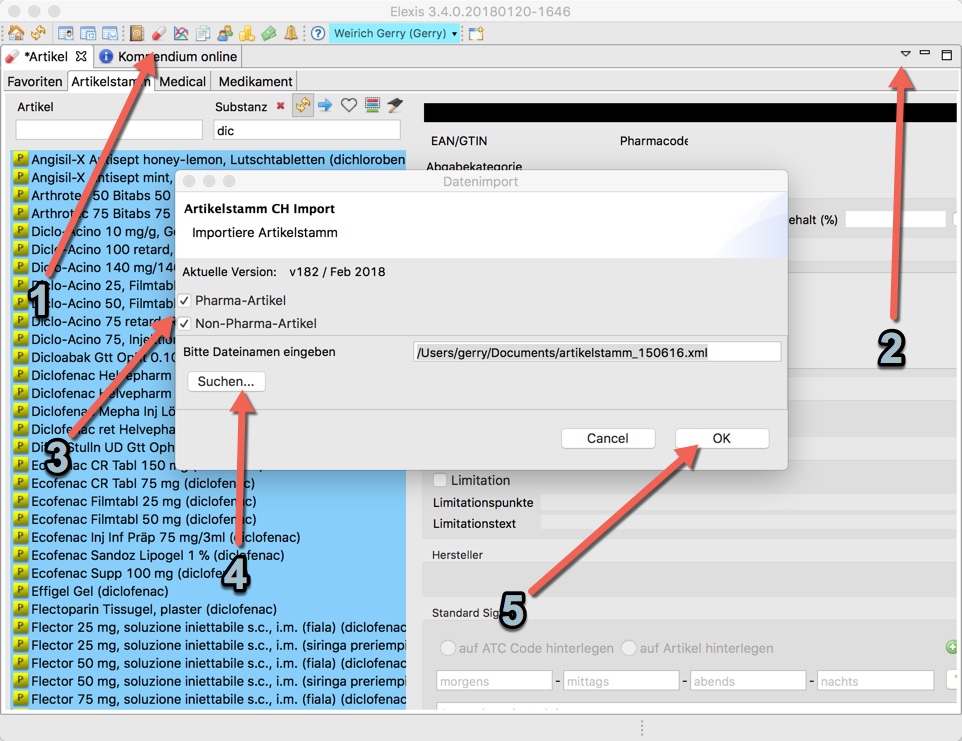Click the file name path field

597,353
